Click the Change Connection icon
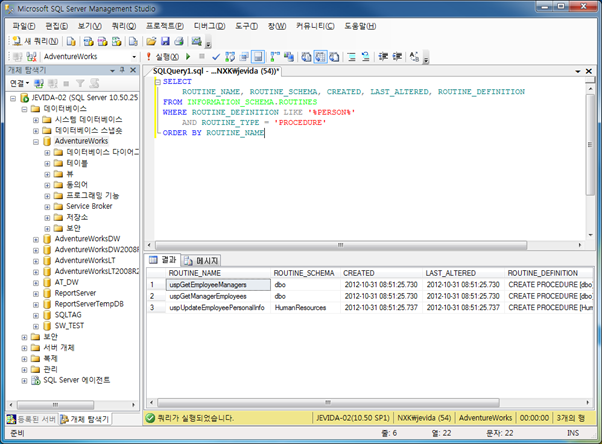The image size is (602, 444). (31, 57)
